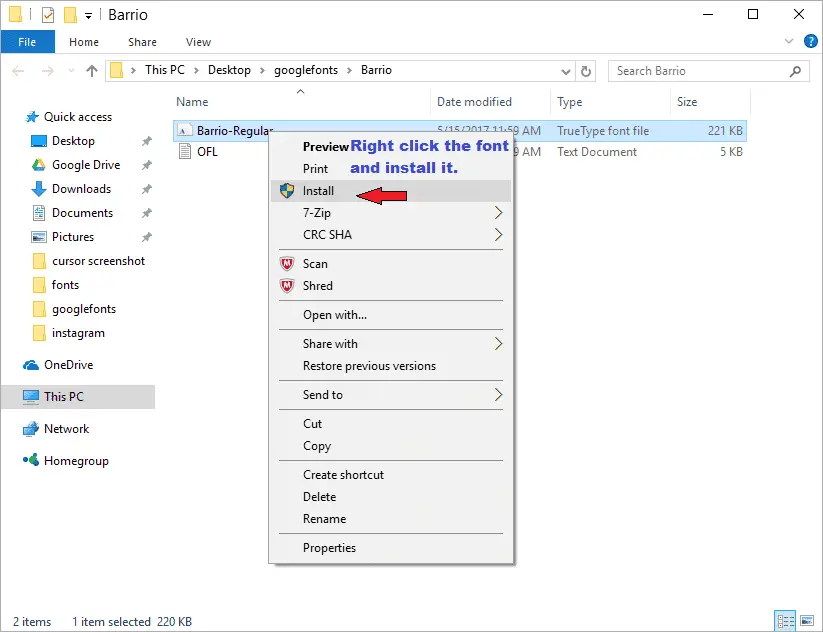
Task: Open the cursor screenshot folder
Action: point(98,261)
